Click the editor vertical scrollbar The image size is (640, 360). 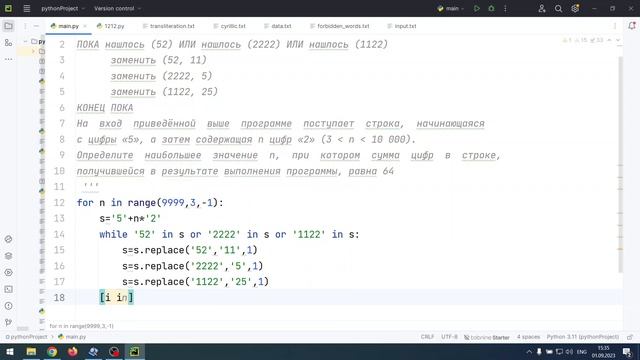(x=620, y=163)
